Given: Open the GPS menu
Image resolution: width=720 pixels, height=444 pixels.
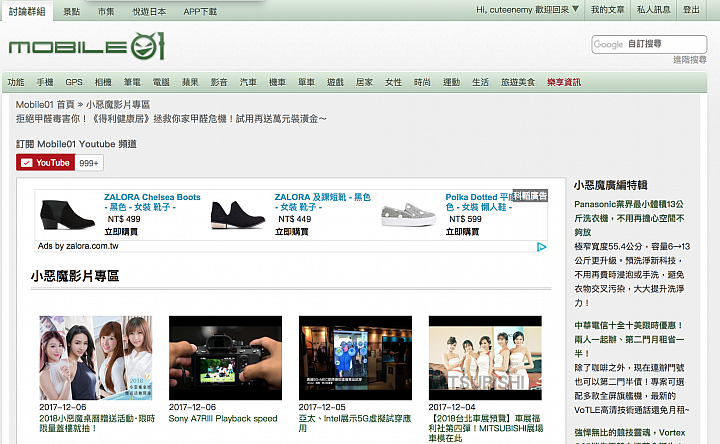Looking at the screenshot, I should (x=74, y=82).
